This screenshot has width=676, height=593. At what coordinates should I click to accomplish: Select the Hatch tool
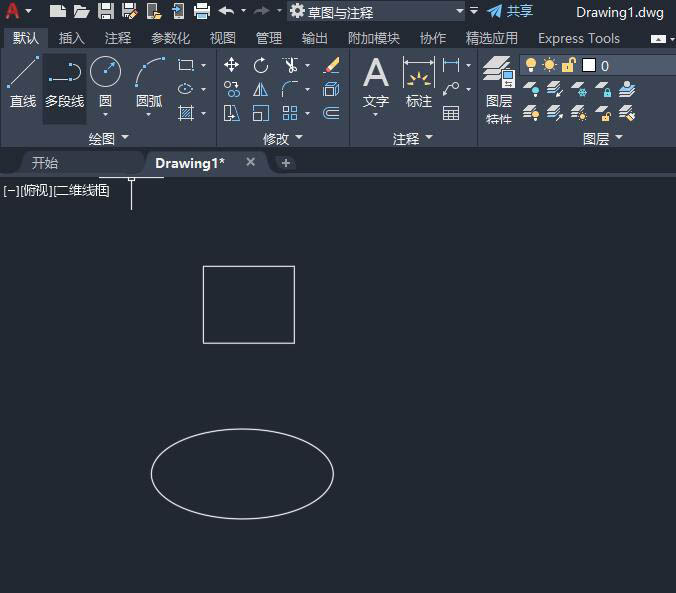[186, 113]
